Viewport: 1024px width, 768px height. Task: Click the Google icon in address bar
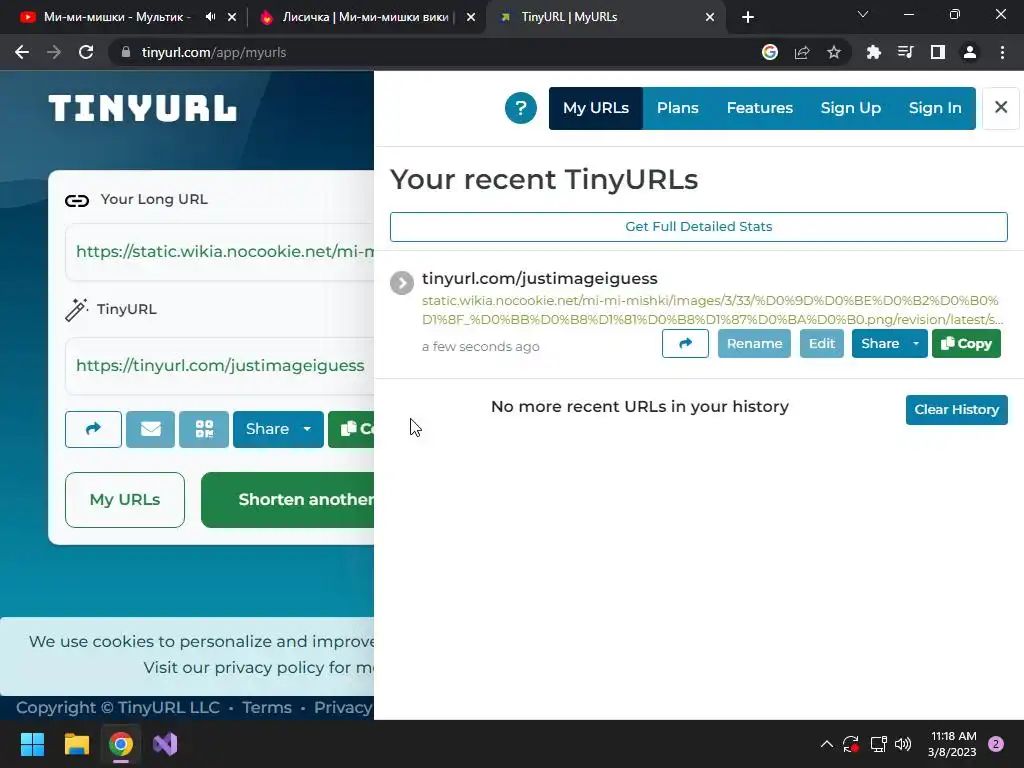pos(770,52)
